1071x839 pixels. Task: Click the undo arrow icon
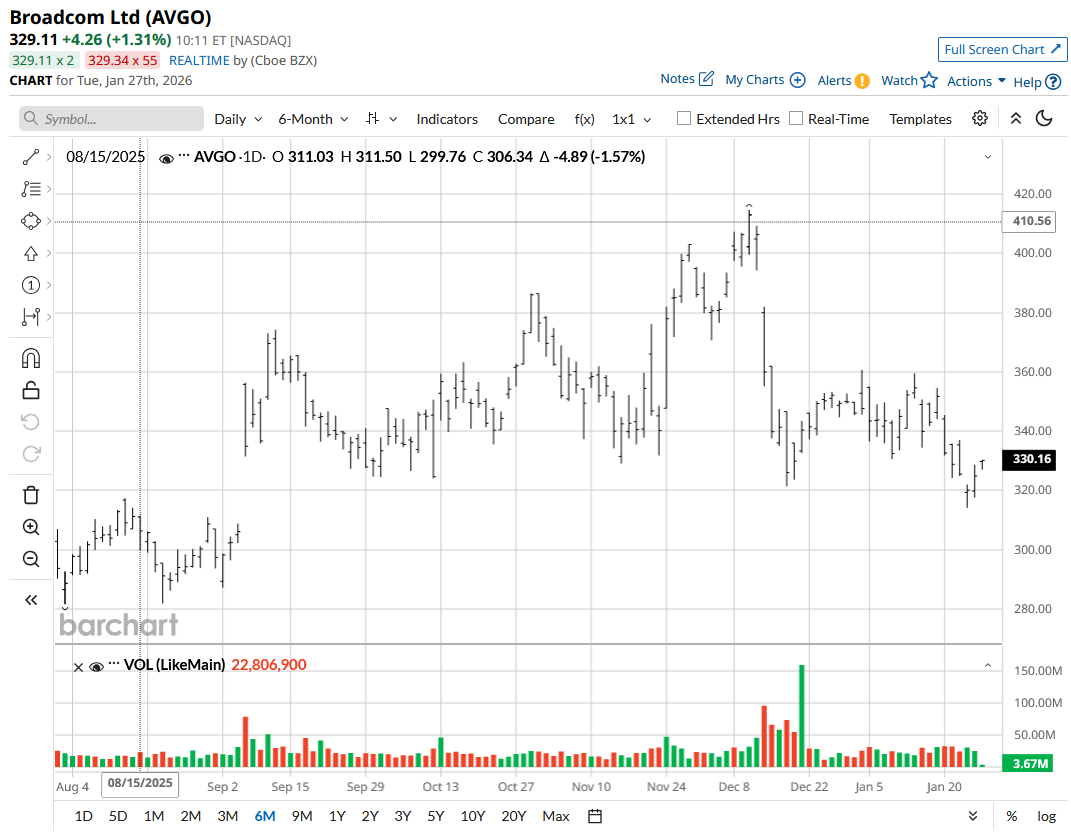coord(31,422)
